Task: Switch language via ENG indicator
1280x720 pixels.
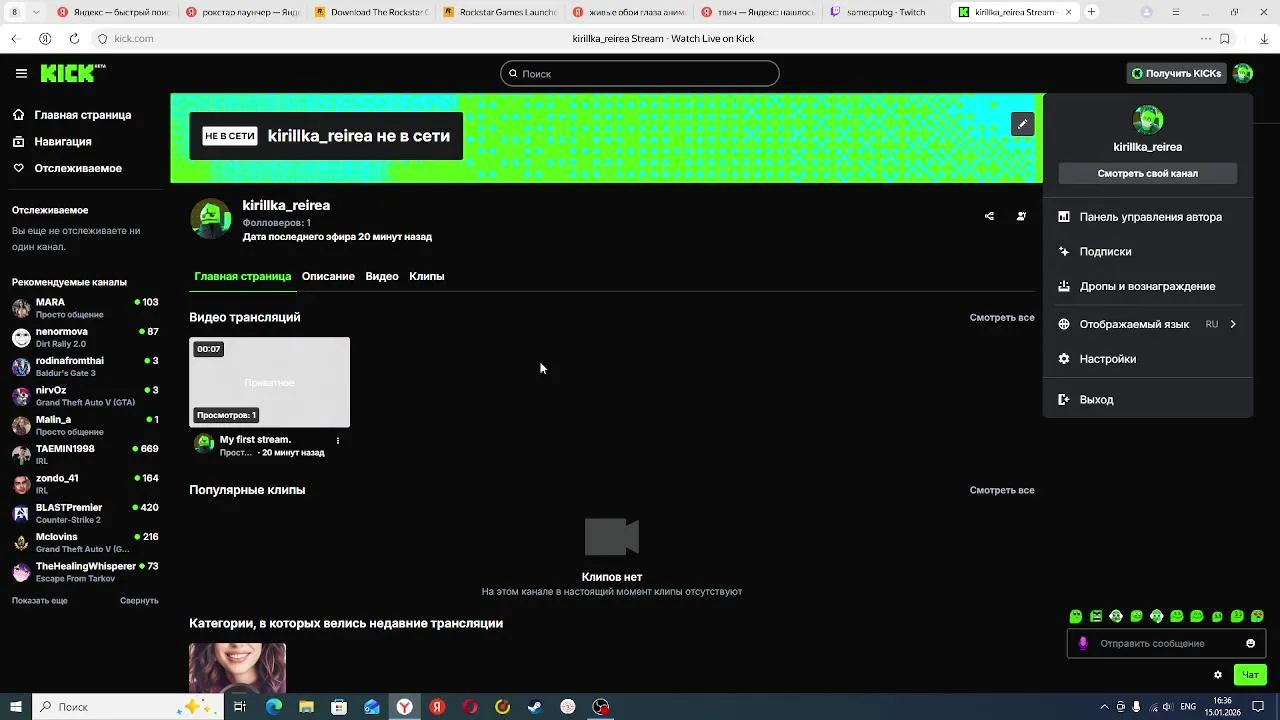Action: point(1188,707)
